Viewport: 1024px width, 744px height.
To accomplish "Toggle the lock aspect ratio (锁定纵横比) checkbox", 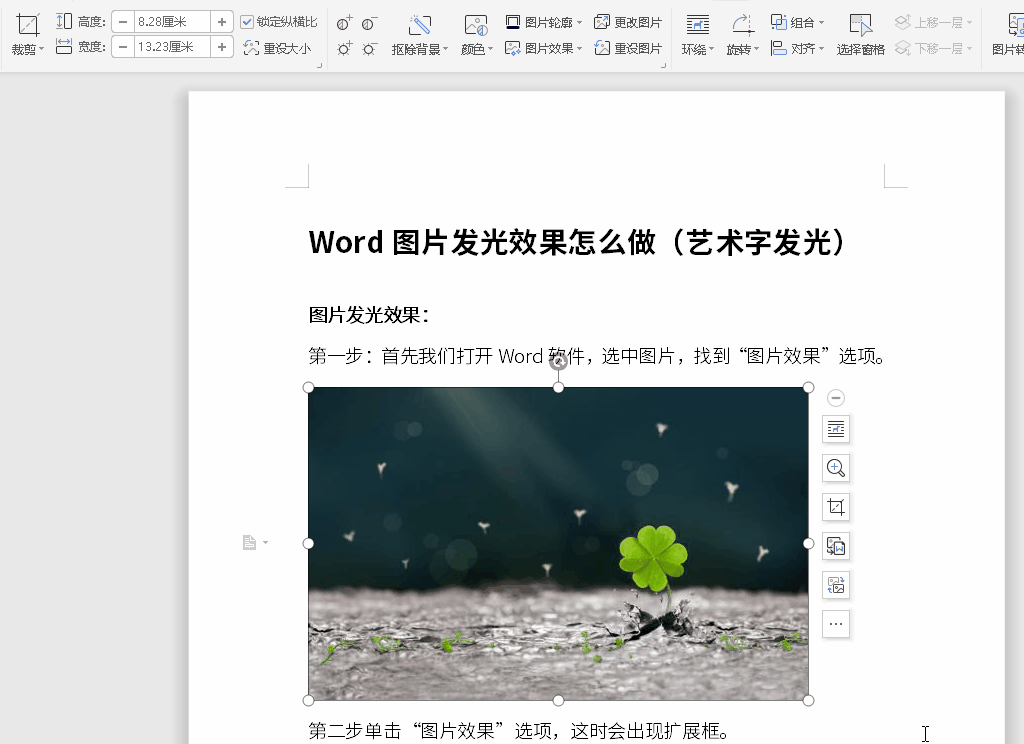I will coord(248,22).
